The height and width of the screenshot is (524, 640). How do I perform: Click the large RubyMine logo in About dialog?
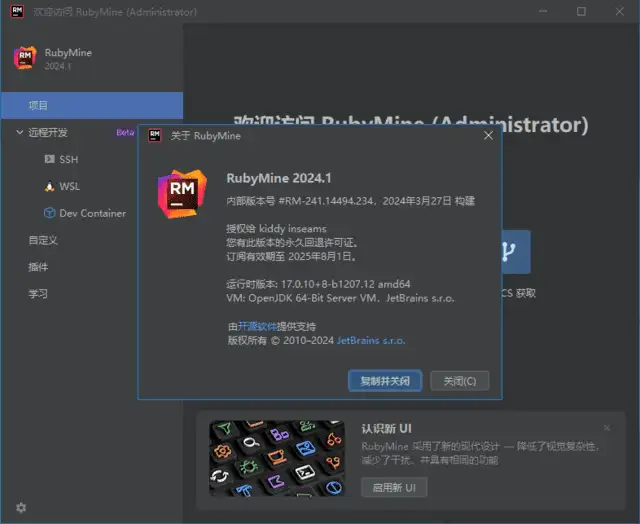(182, 189)
